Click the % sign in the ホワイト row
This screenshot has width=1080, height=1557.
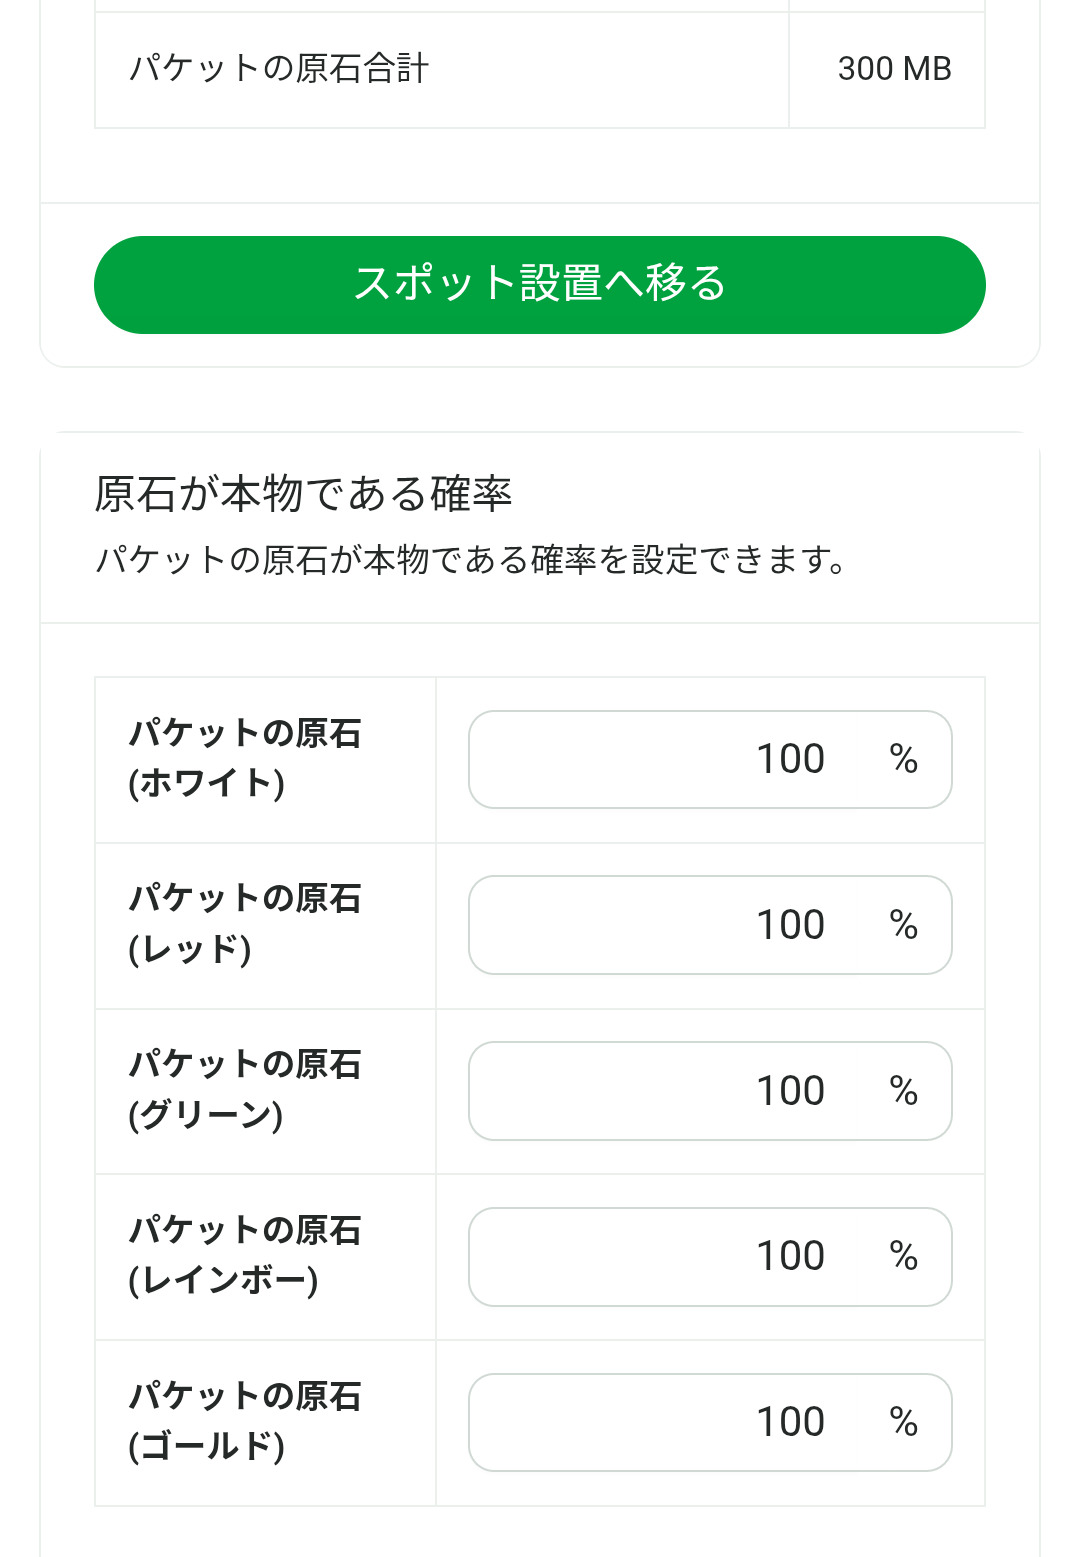tap(903, 760)
